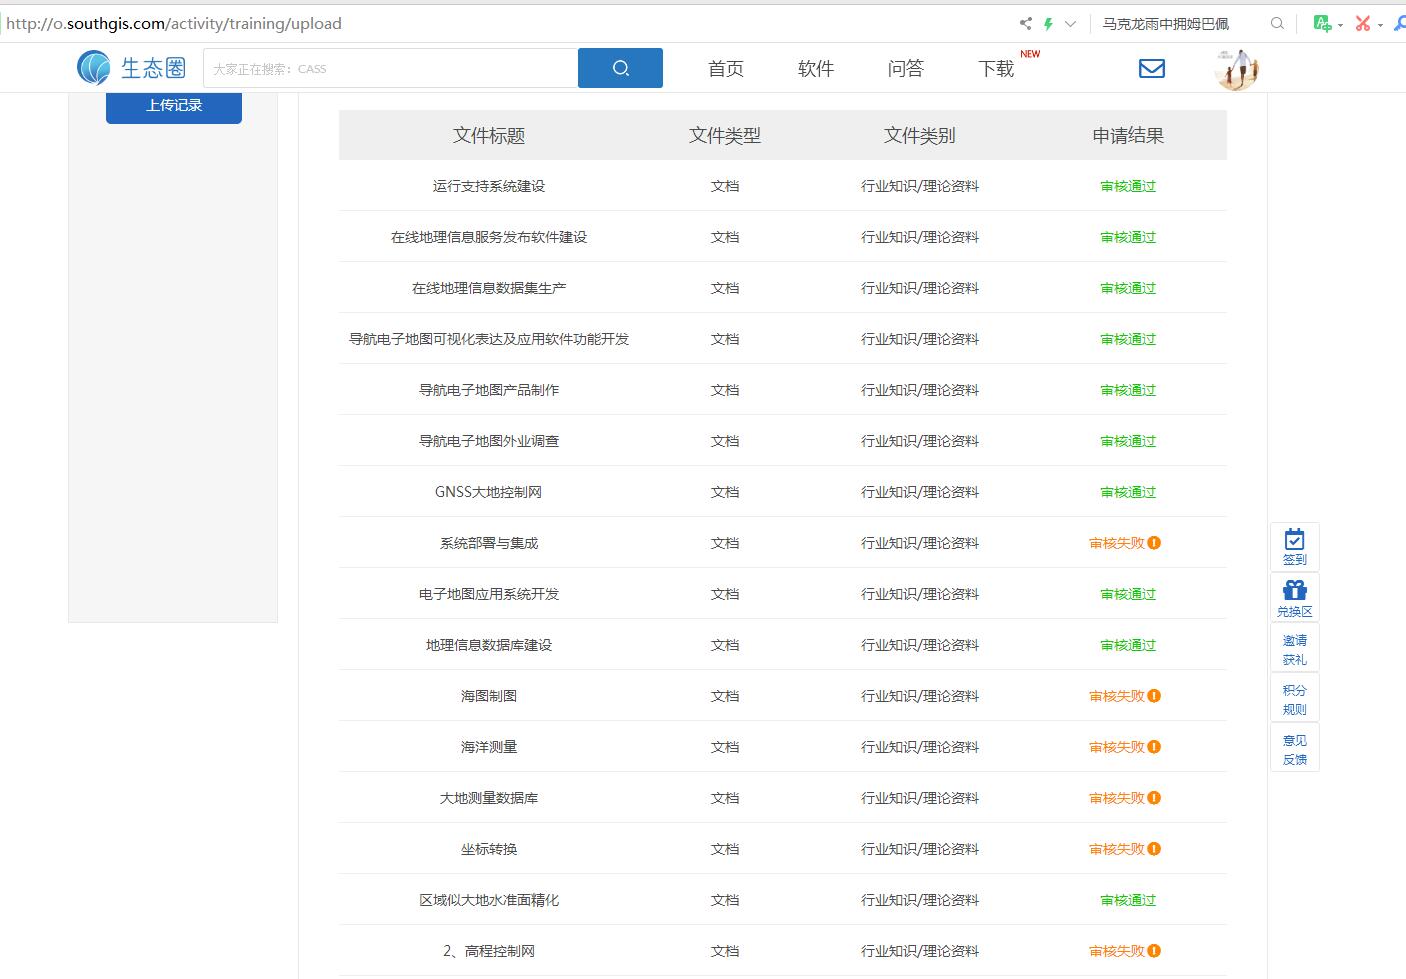Click the red scissors screenshot icon

[1362, 23]
